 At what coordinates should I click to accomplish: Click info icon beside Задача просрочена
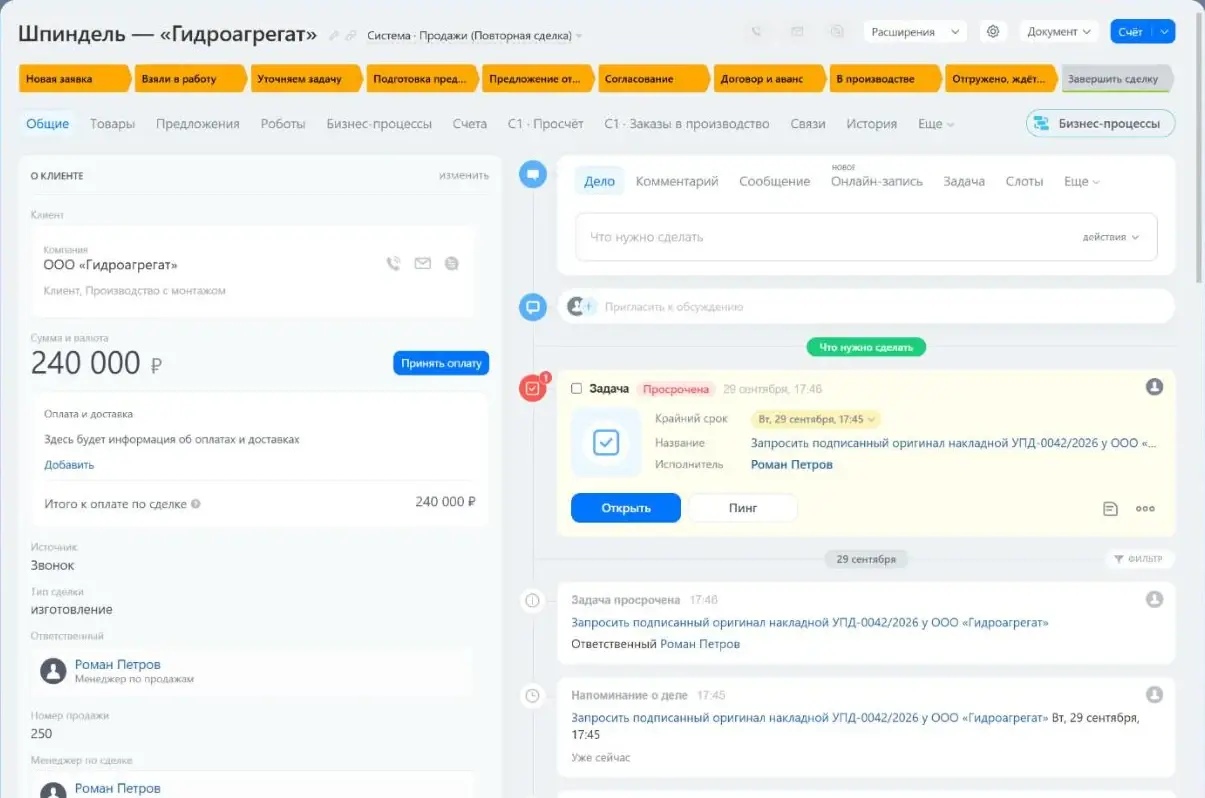click(x=533, y=600)
